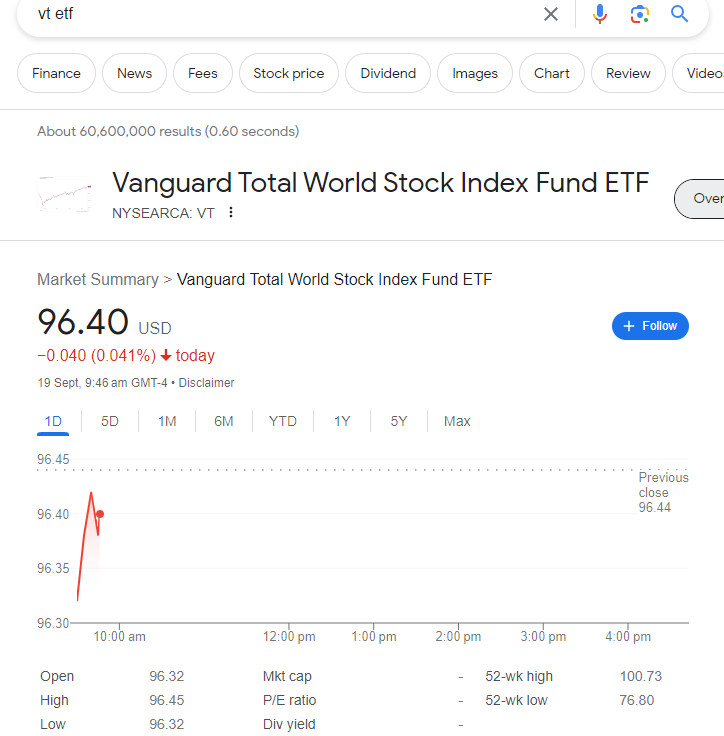
Task: Switch the chart to YTD view
Action: 283,421
